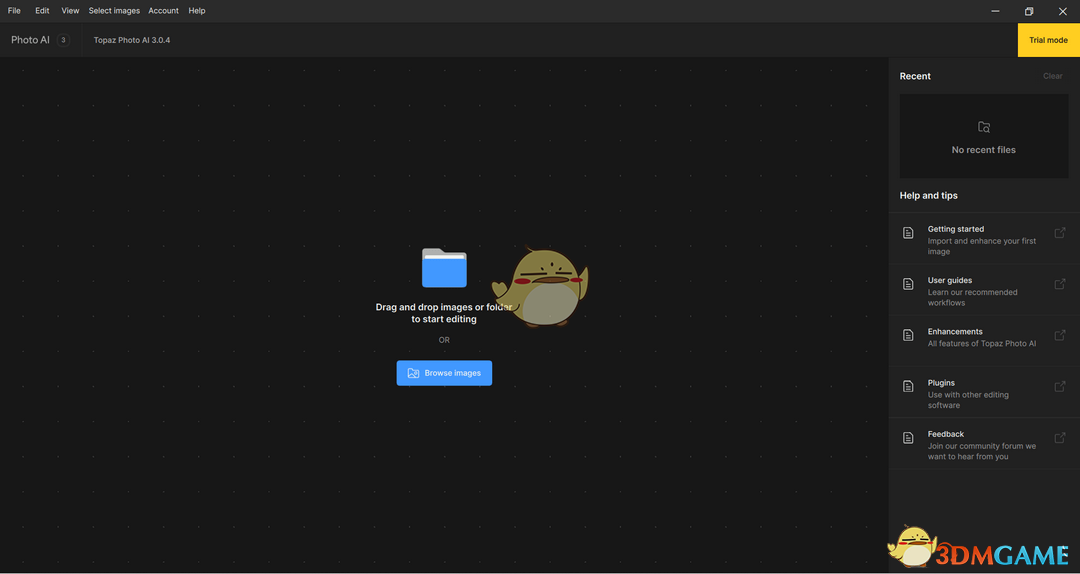Minimize the Topaz Photo AI window
The width and height of the screenshot is (1080, 574).
[995, 11]
